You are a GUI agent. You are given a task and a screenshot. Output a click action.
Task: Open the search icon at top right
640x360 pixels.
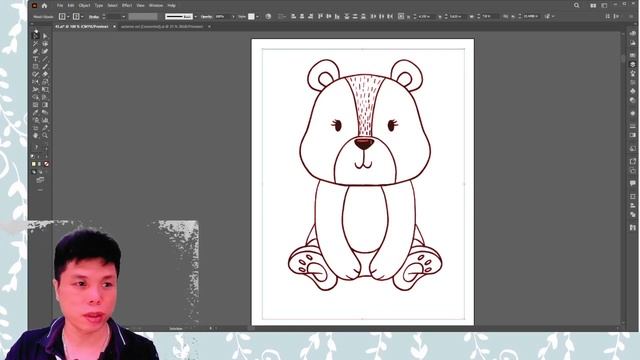click(576, 6)
